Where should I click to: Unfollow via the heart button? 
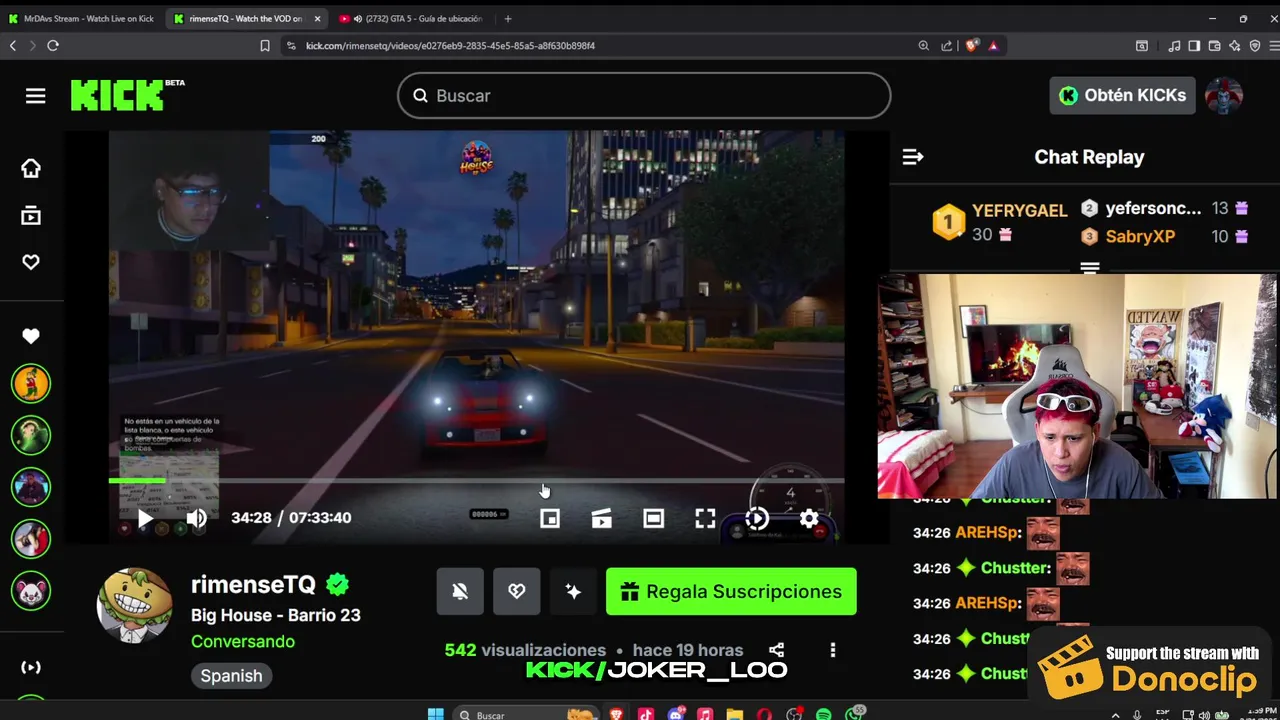click(x=517, y=592)
